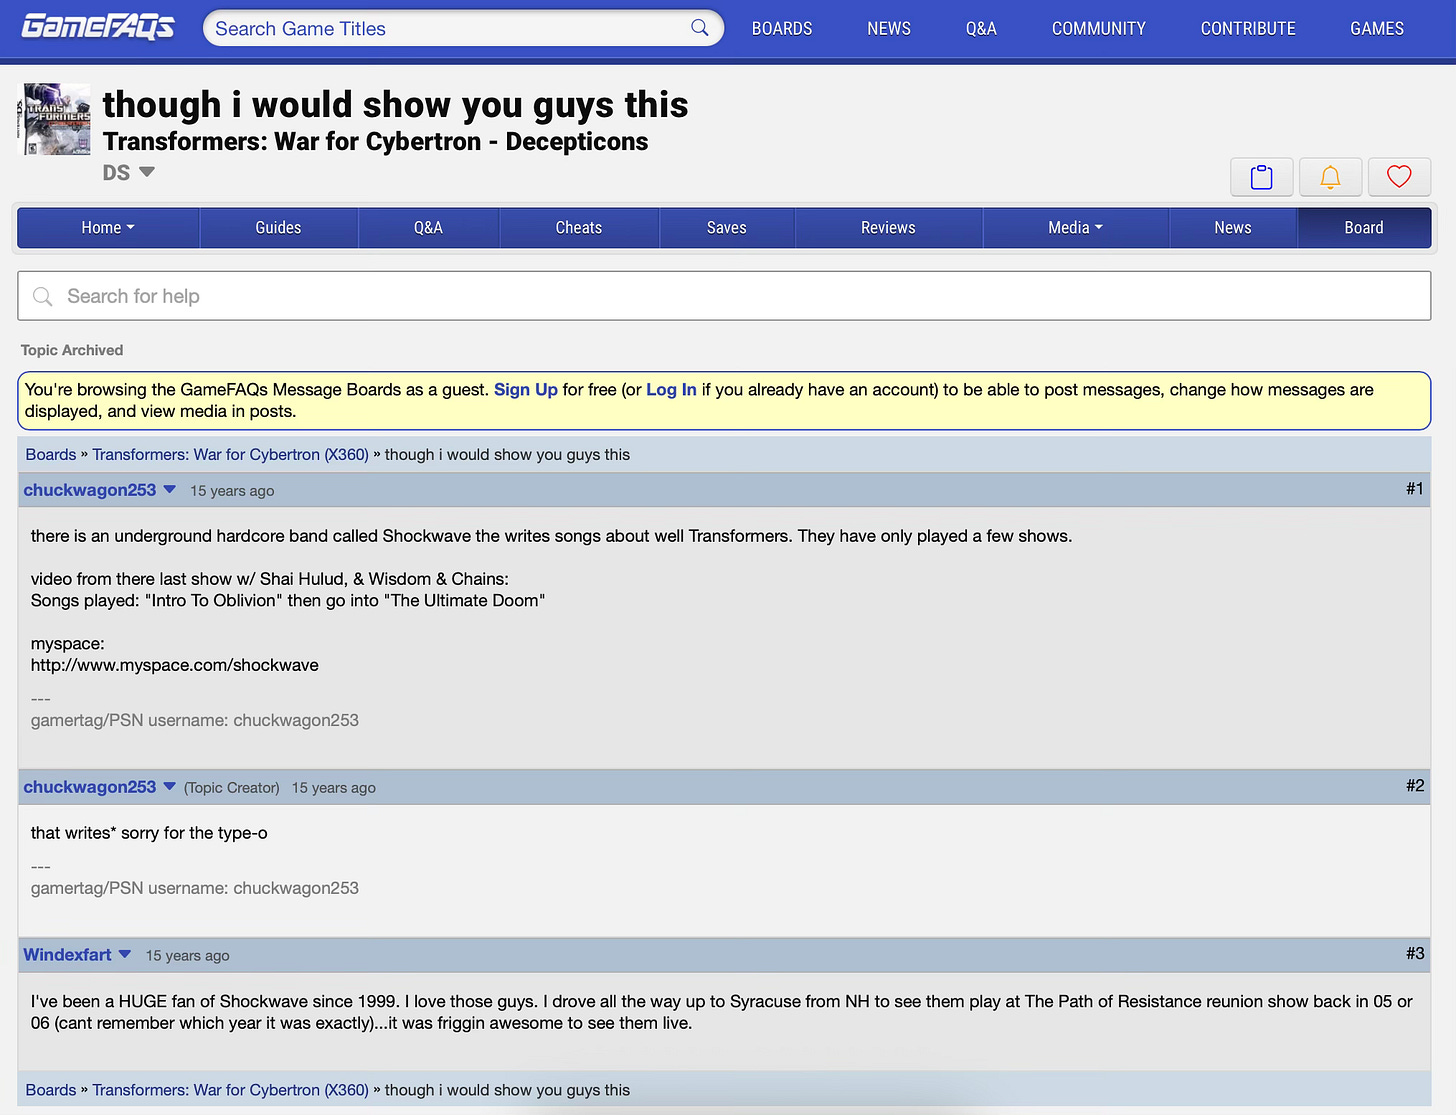The height and width of the screenshot is (1115, 1456).
Task: Click the search magnifier in title search
Action: [x=700, y=28]
